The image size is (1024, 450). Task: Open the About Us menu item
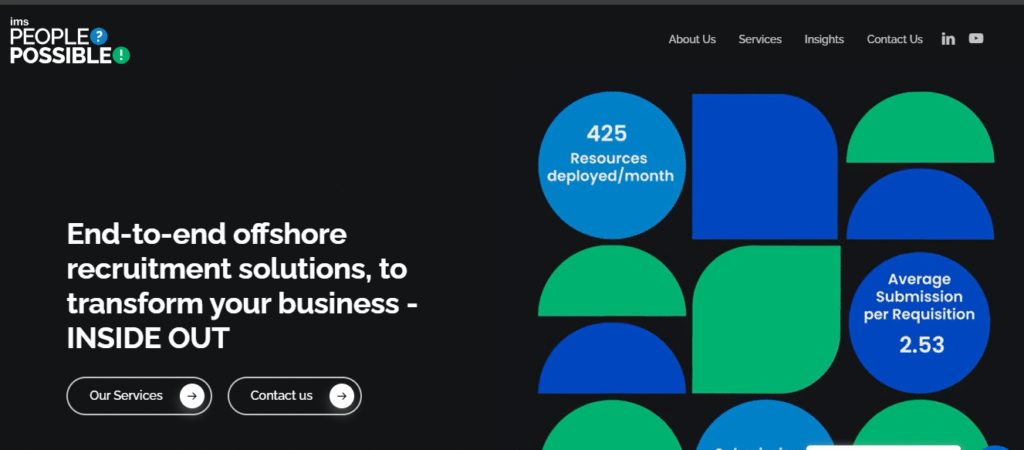click(x=692, y=40)
